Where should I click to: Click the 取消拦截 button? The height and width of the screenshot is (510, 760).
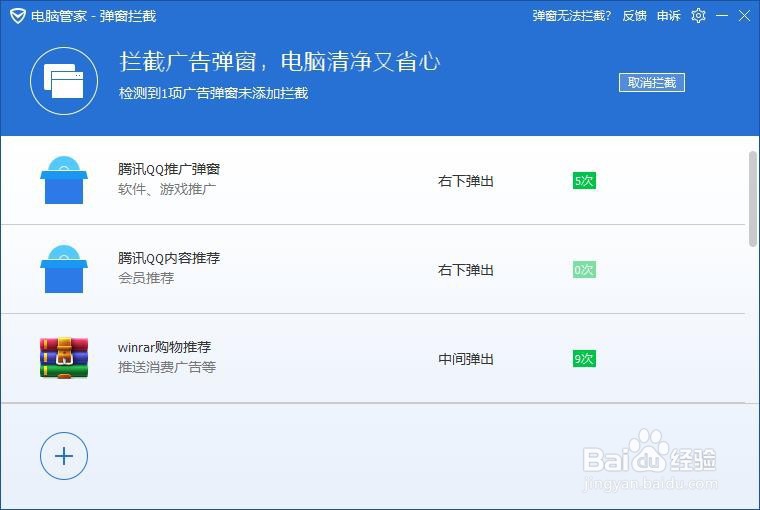651,82
